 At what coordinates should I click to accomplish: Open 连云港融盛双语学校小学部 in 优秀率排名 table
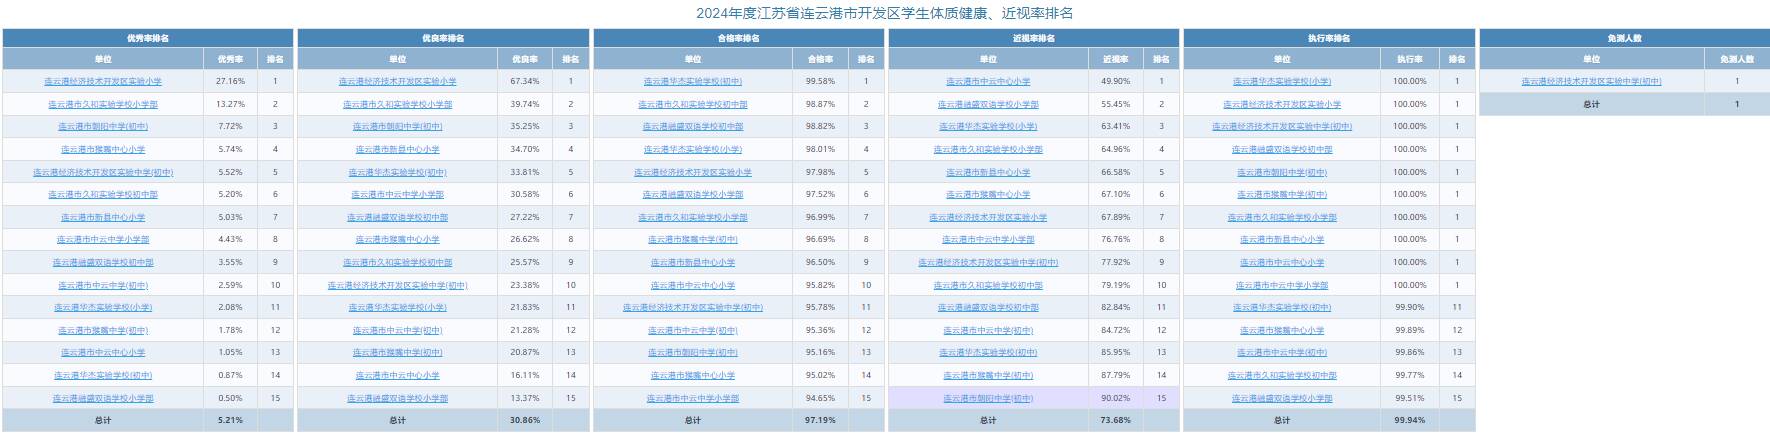click(x=103, y=398)
